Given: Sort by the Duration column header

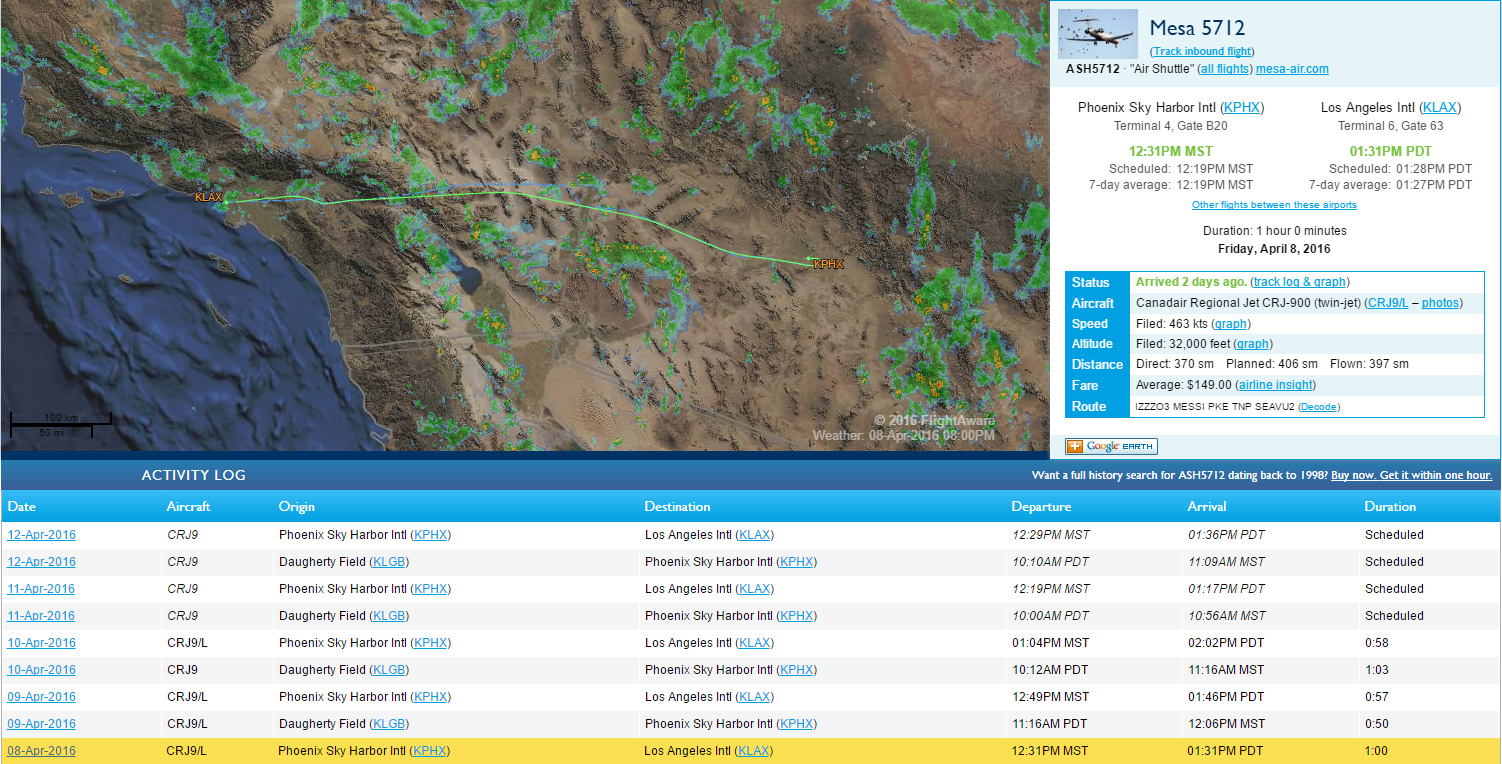Looking at the screenshot, I should 1390,507.
